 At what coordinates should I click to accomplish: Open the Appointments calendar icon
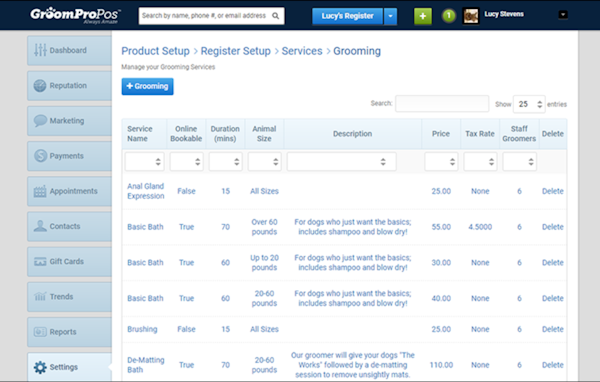click(40, 191)
